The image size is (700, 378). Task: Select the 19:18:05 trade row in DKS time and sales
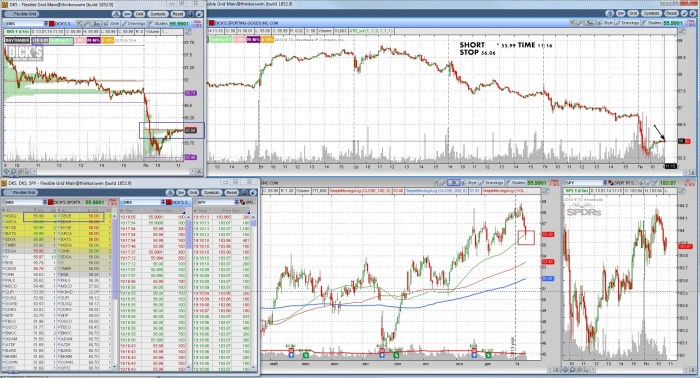pos(153,217)
